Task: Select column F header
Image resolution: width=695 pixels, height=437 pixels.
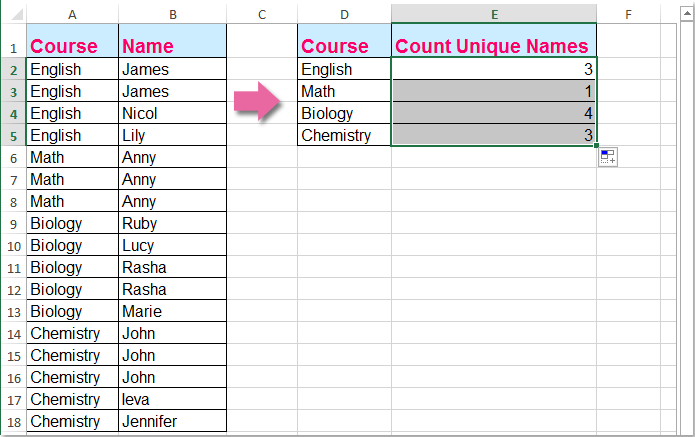Action: pos(628,15)
